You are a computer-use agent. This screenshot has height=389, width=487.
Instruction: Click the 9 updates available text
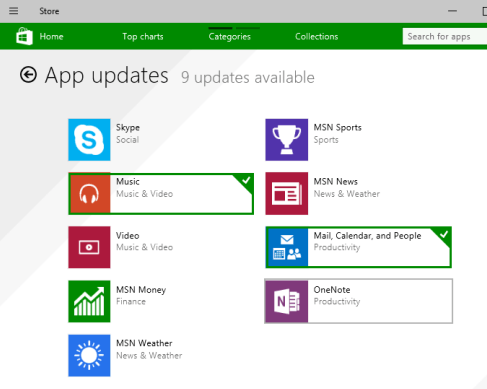248,78
